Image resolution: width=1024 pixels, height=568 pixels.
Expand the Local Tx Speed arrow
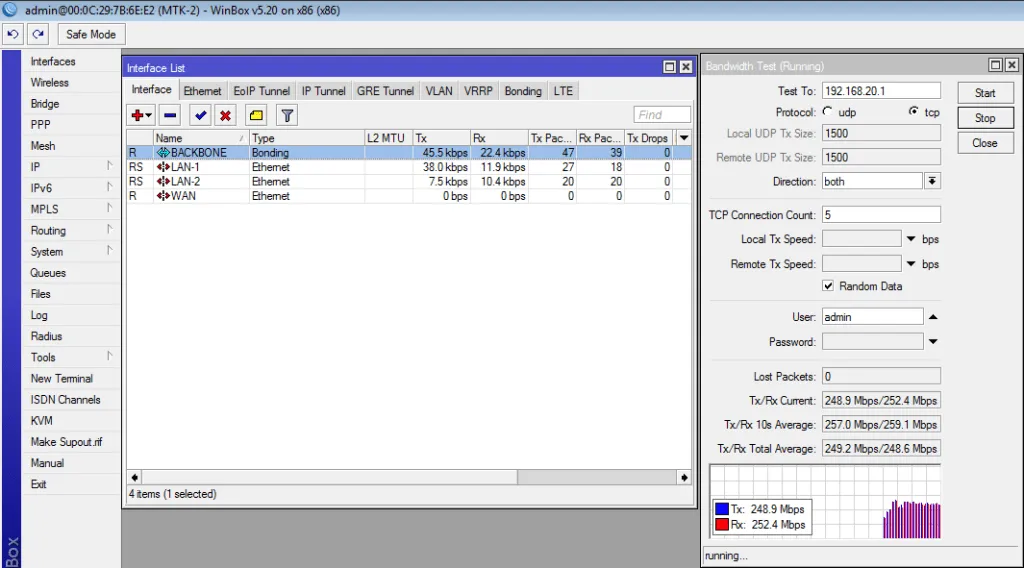click(911, 239)
